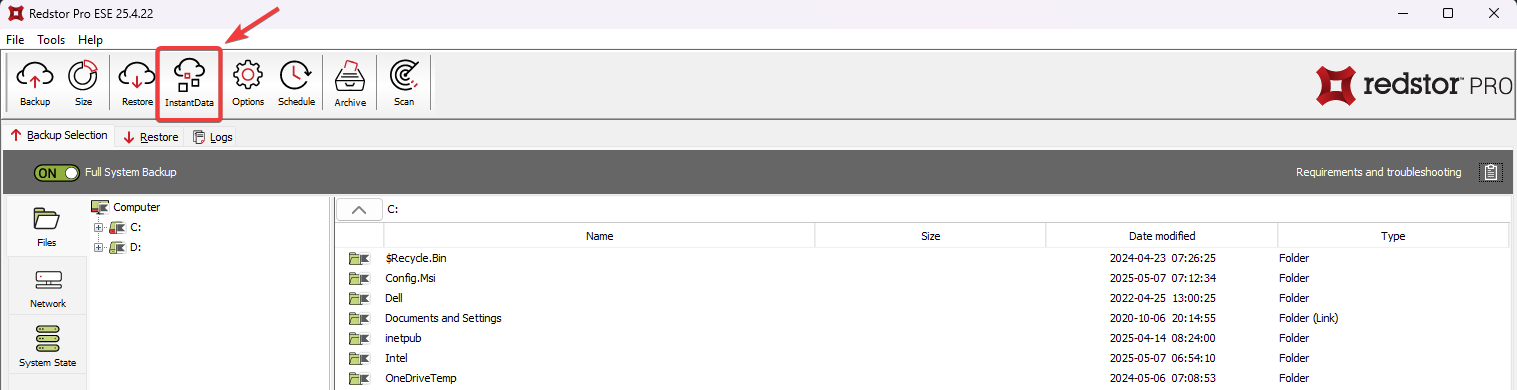Expand the D: drive tree node
Image resolution: width=1517 pixels, height=390 pixels.
tap(98, 247)
